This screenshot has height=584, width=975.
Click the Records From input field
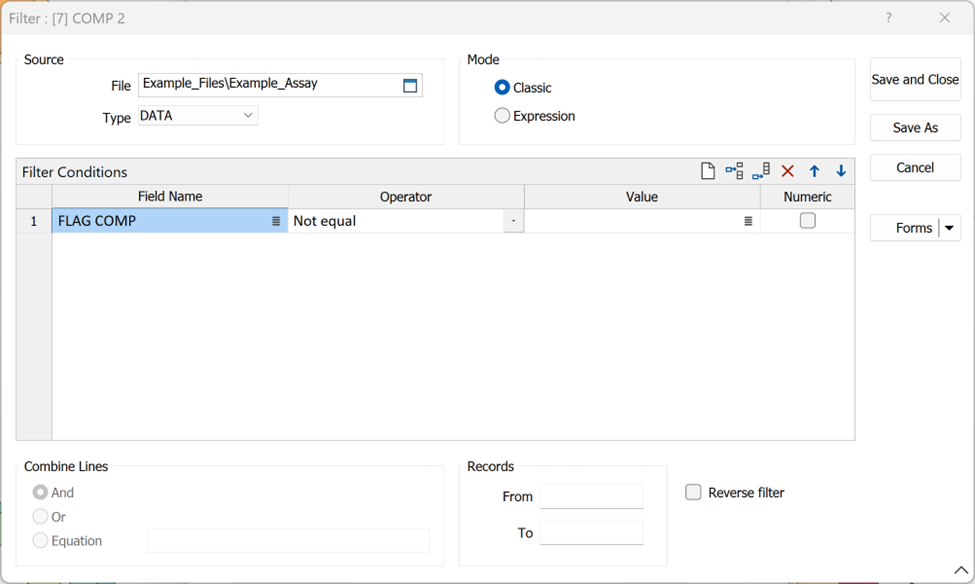(591, 496)
